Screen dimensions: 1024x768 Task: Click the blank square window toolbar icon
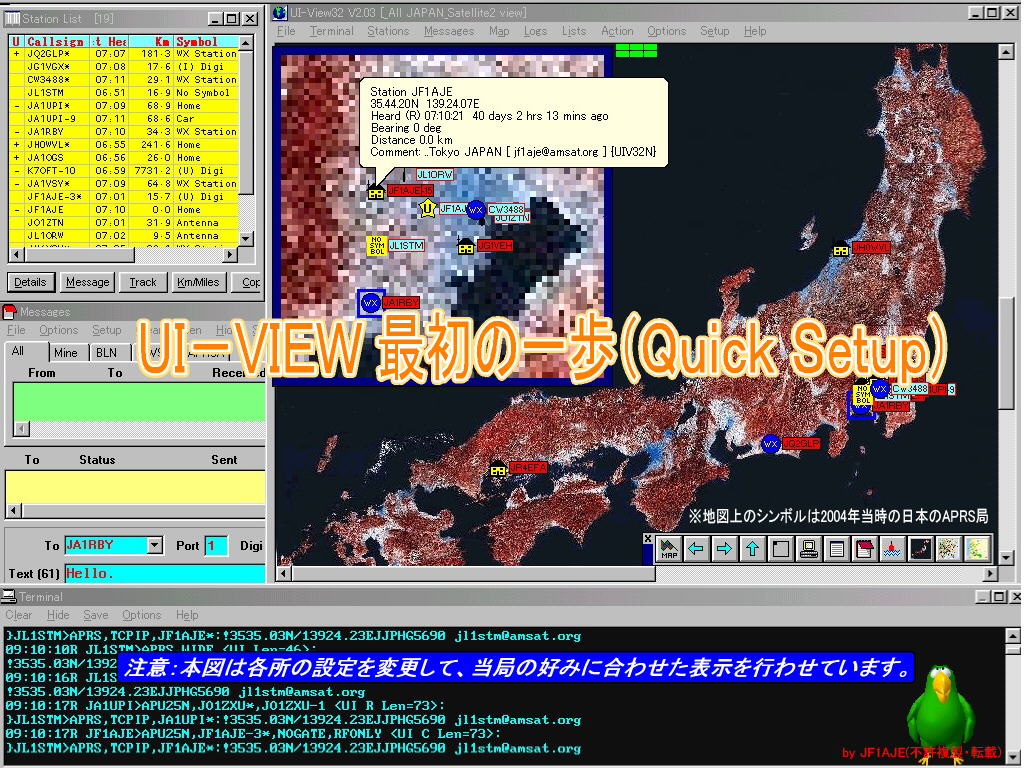pos(780,549)
